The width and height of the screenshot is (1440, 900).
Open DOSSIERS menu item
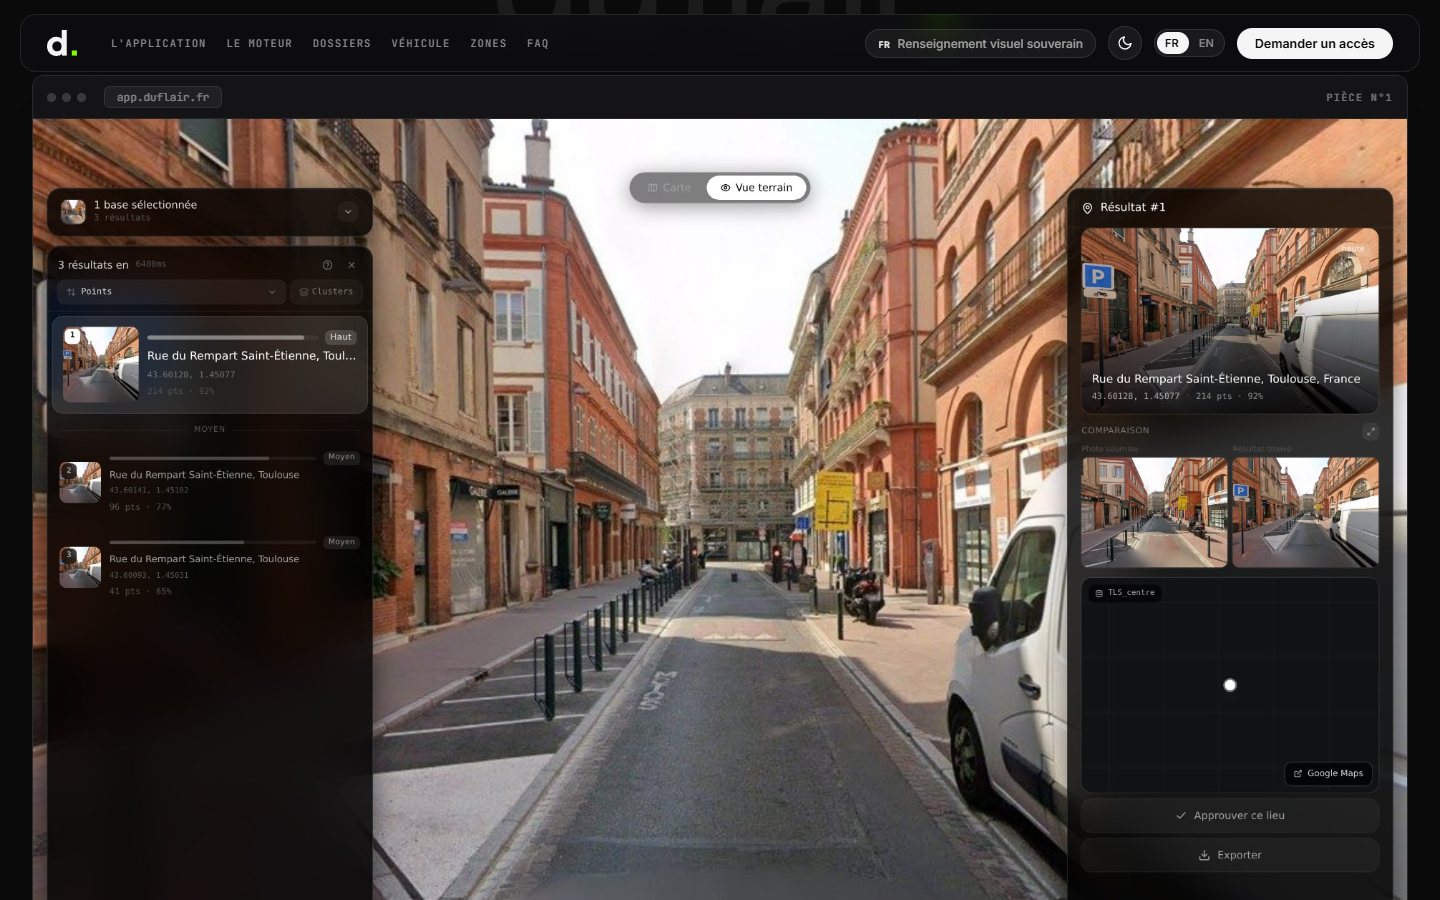(x=341, y=43)
